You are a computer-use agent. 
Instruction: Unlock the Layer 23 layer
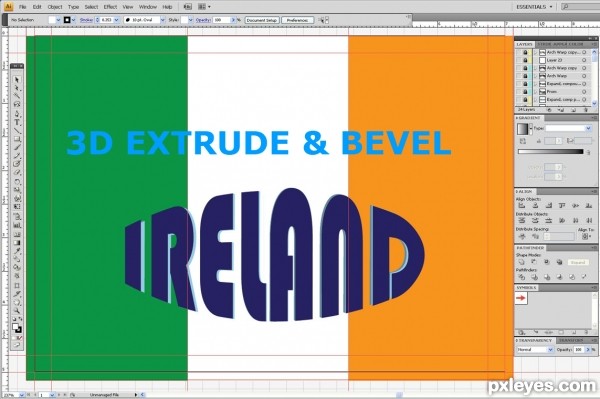[x=525, y=60]
